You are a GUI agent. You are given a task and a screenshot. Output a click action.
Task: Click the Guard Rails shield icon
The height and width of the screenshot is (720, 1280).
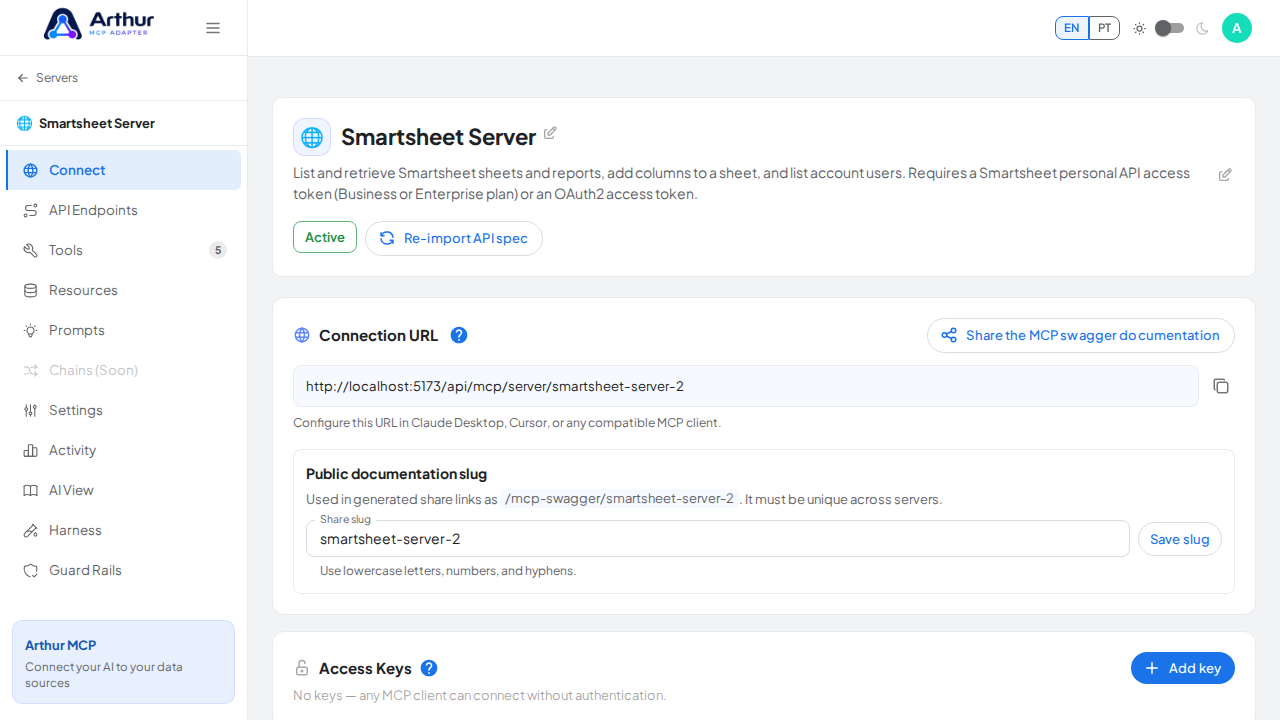point(30,570)
